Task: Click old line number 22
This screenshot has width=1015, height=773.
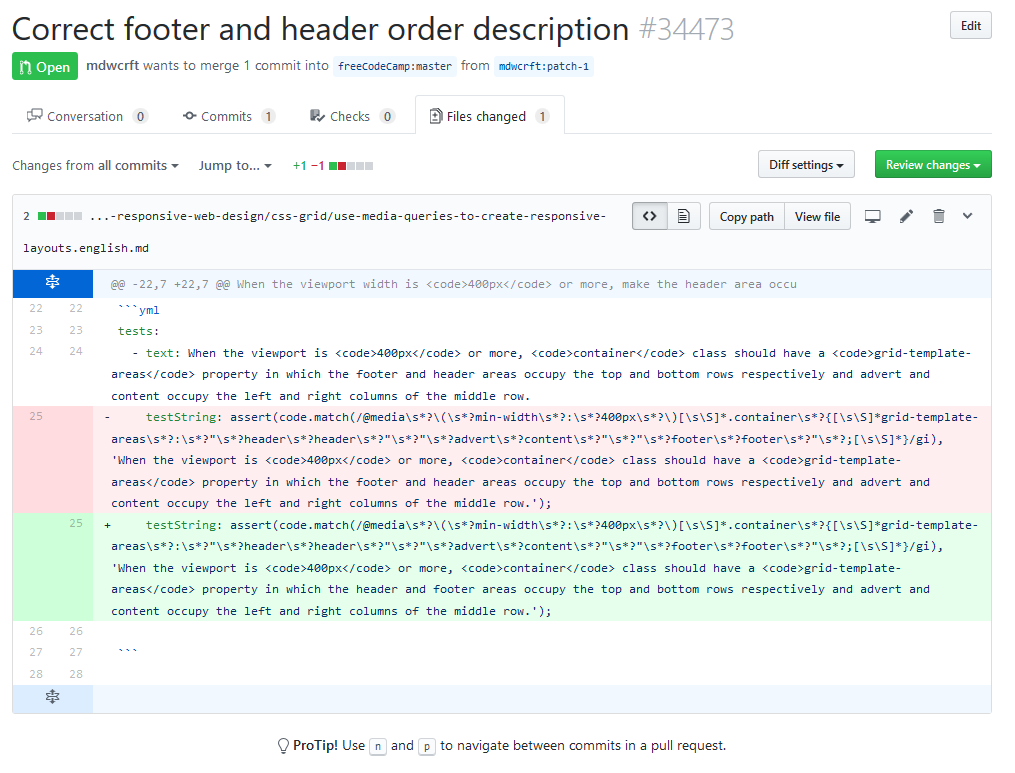Action: 36,308
